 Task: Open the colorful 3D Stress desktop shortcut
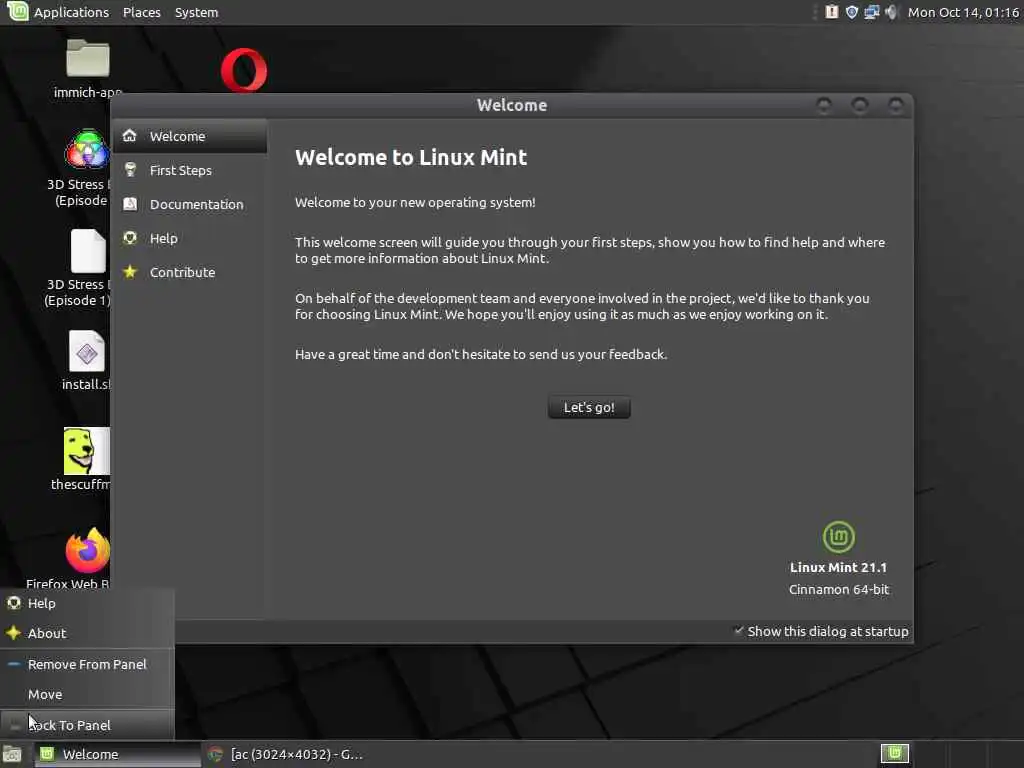tap(87, 150)
